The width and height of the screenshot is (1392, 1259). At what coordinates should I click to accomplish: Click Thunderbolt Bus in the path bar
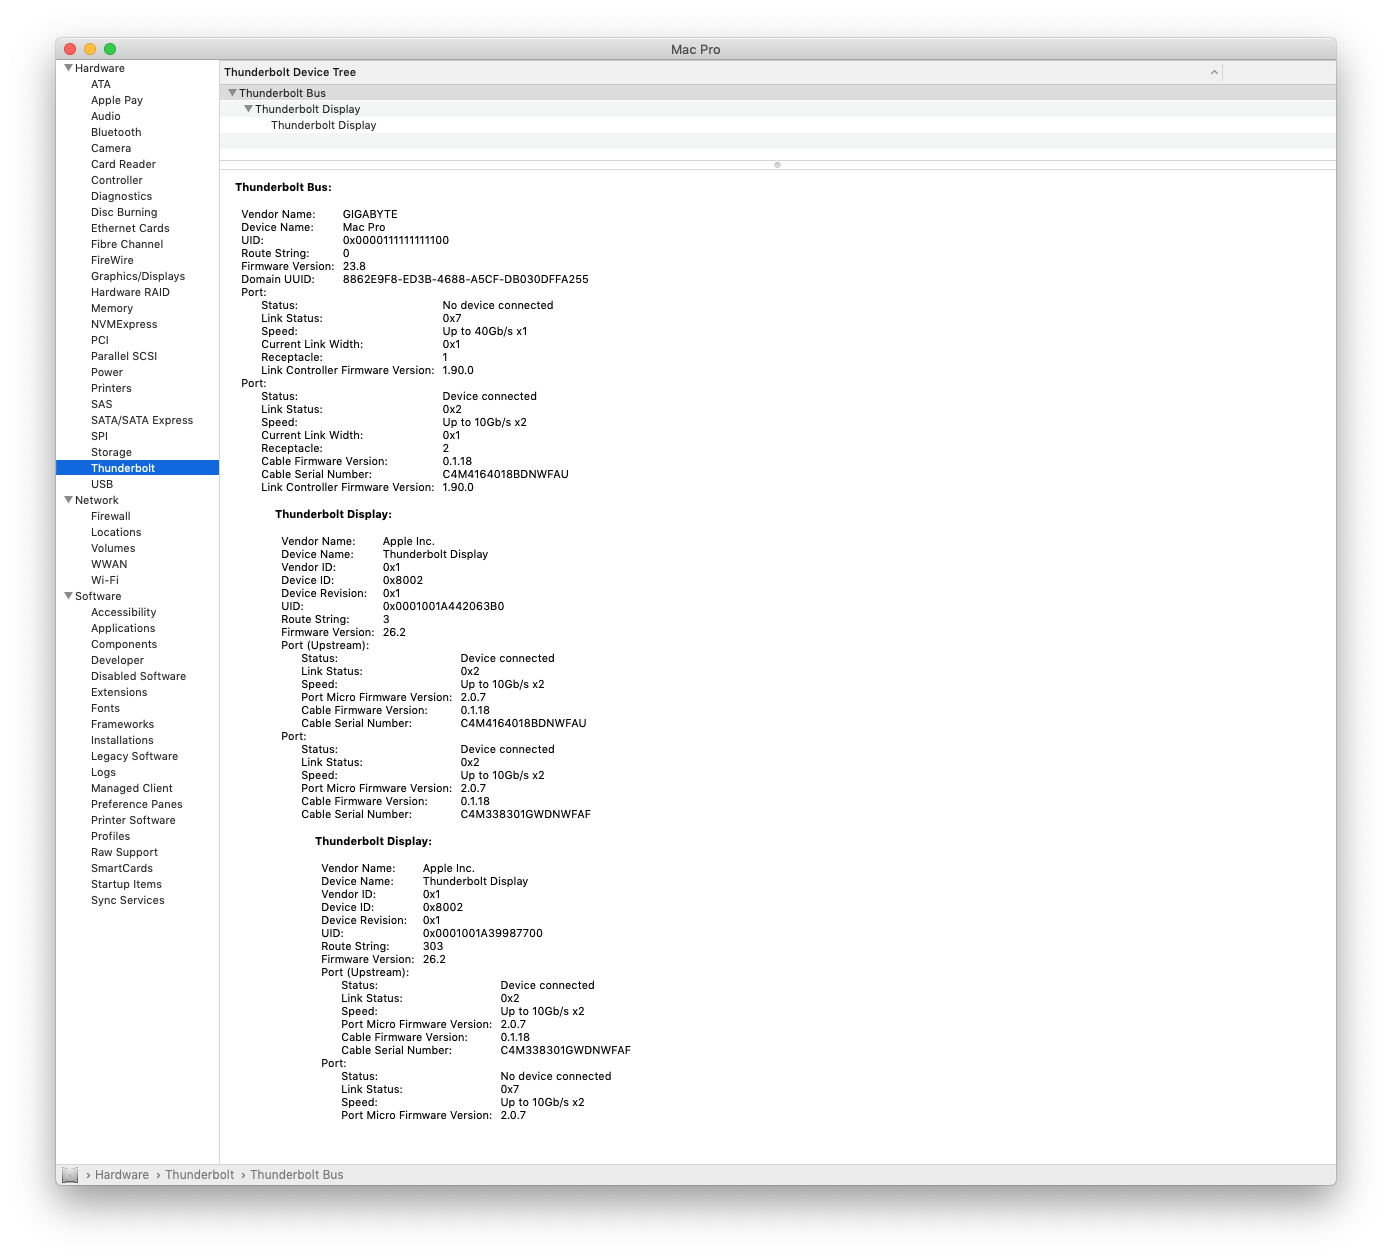point(297,1175)
